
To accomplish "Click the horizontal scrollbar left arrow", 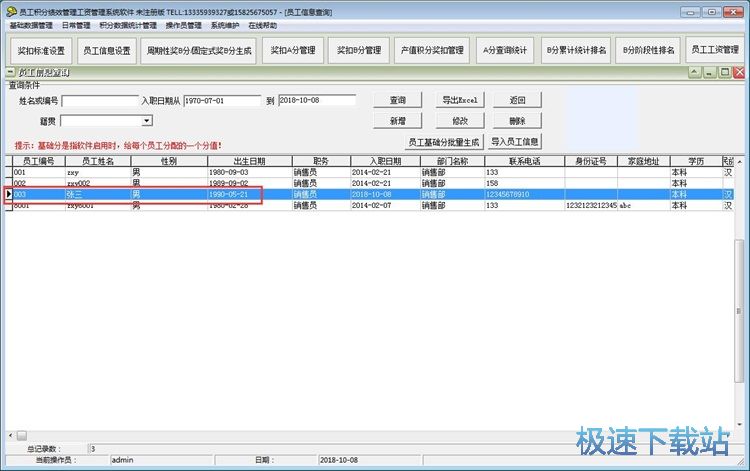I will coord(11,435).
